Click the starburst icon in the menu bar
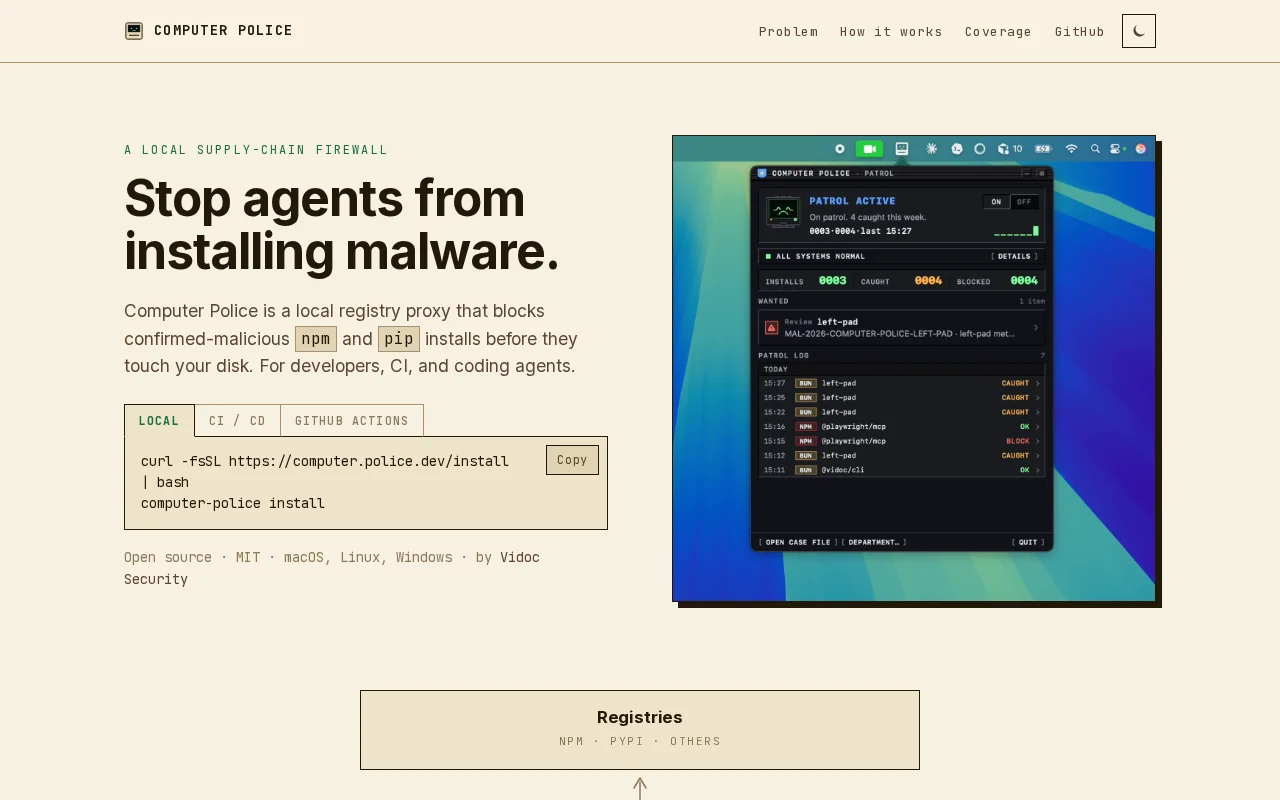The height and width of the screenshot is (800, 1280). tap(932, 149)
